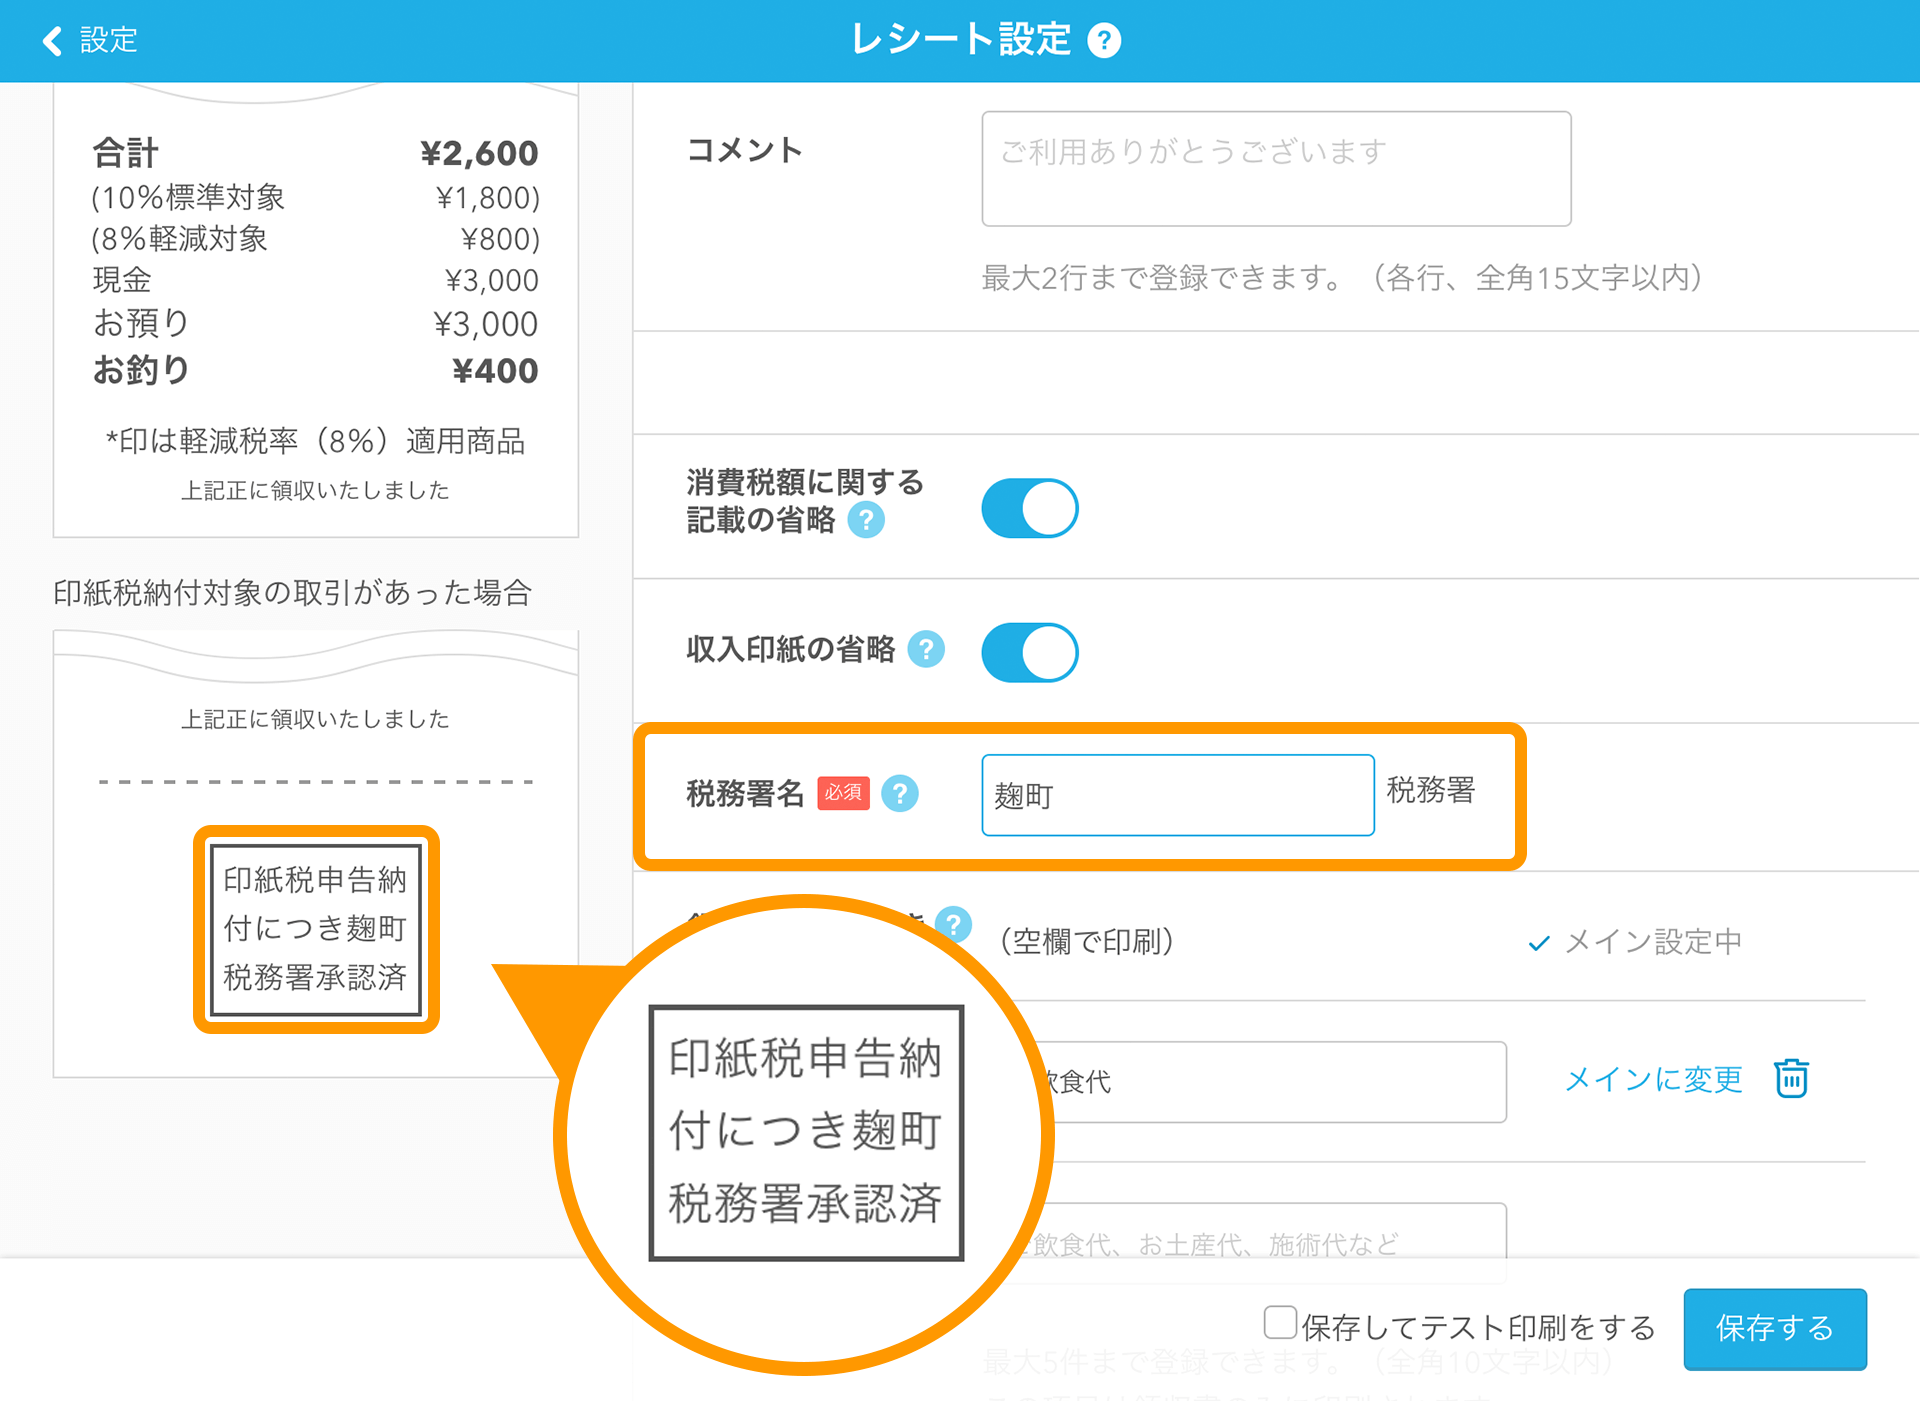Open help icon beside レシート設定 title

[x=1104, y=41]
